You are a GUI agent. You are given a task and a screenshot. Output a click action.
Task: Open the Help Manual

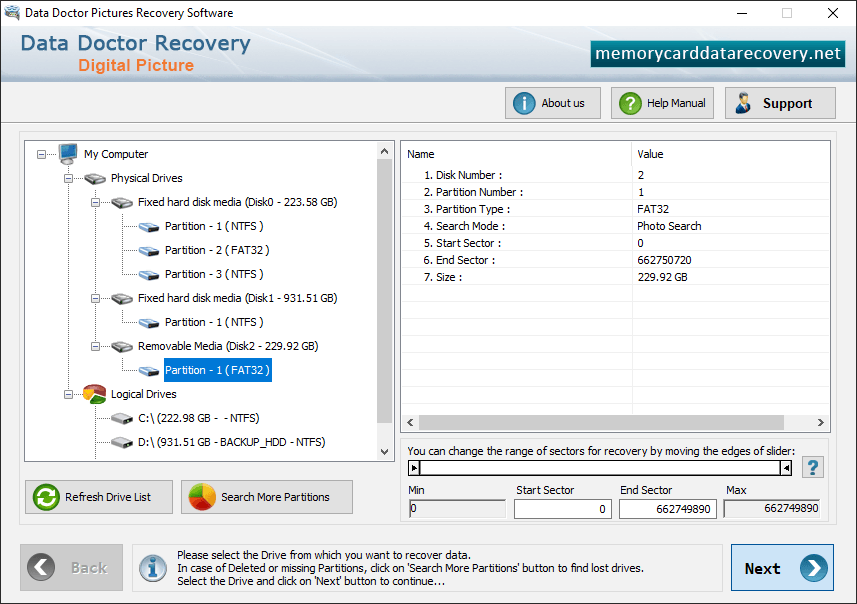tap(662, 103)
